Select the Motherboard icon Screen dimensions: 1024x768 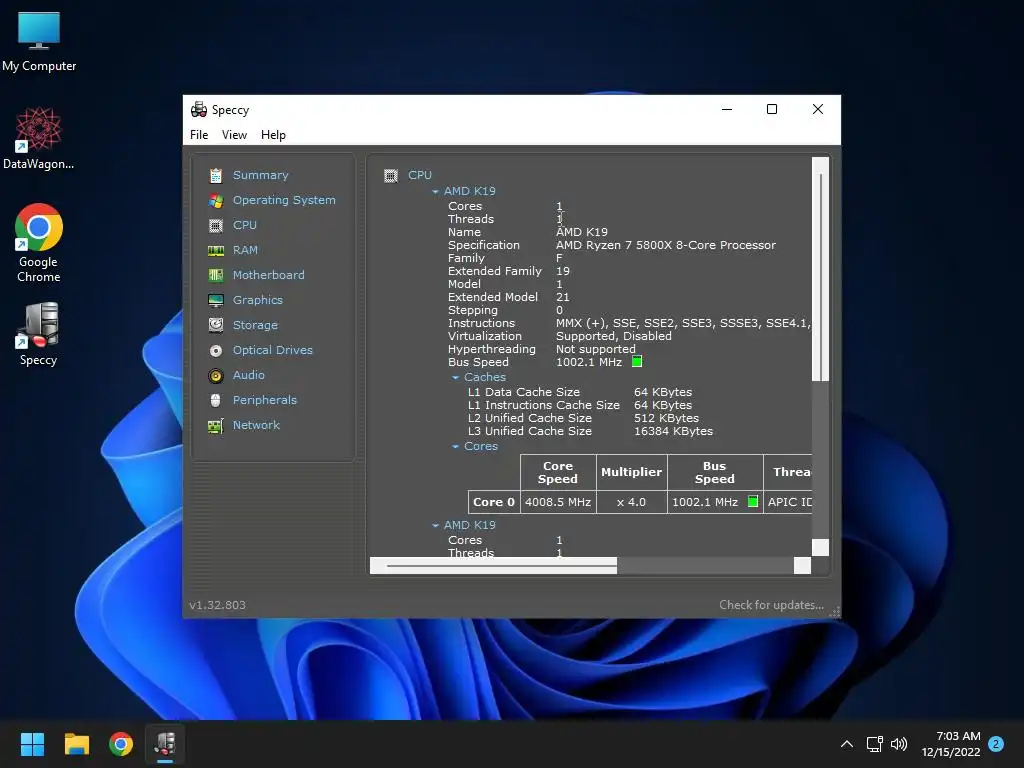[x=216, y=275]
